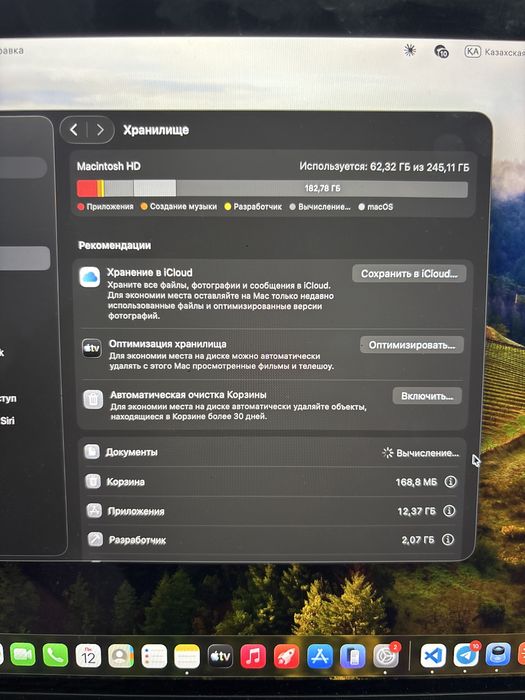Open the Phone app in the Dock
The width and height of the screenshot is (525, 700).
click(x=55, y=655)
